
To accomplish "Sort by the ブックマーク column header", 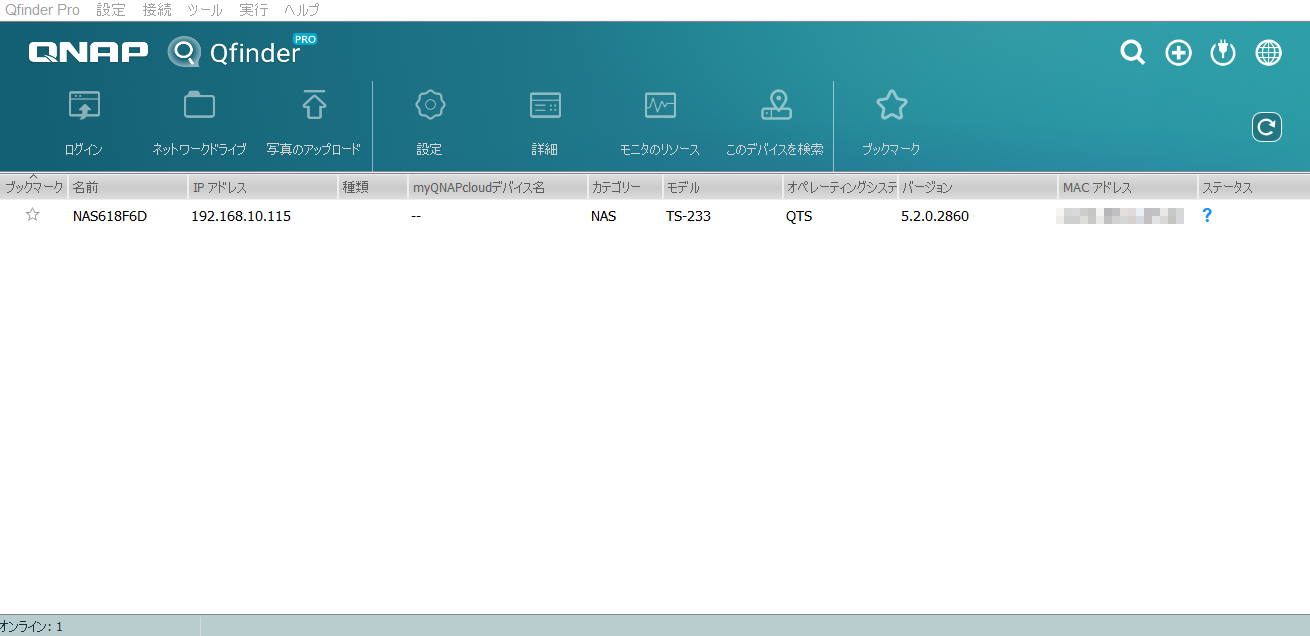I will click(34, 187).
